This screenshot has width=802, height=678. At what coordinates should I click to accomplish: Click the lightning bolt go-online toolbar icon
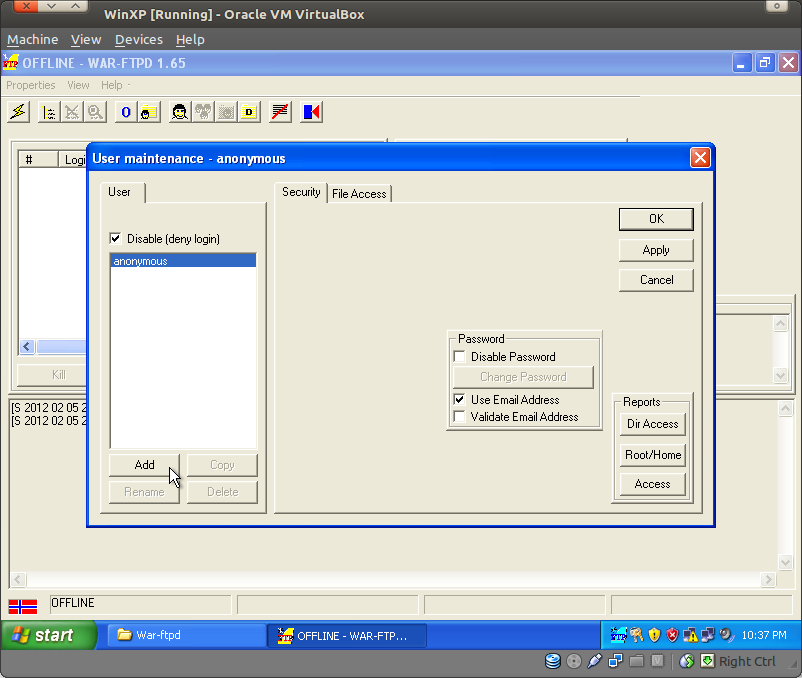(x=18, y=111)
